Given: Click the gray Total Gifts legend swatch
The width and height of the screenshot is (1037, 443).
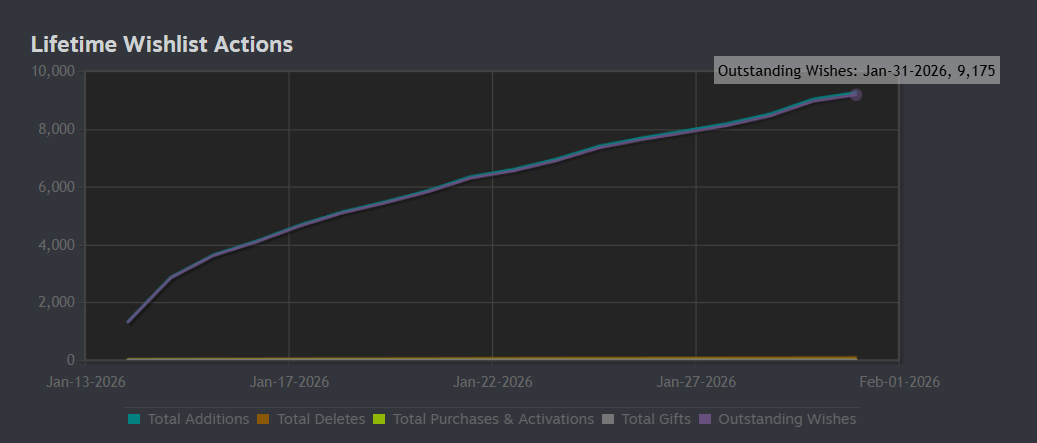Looking at the screenshot, I should [608, 419].
